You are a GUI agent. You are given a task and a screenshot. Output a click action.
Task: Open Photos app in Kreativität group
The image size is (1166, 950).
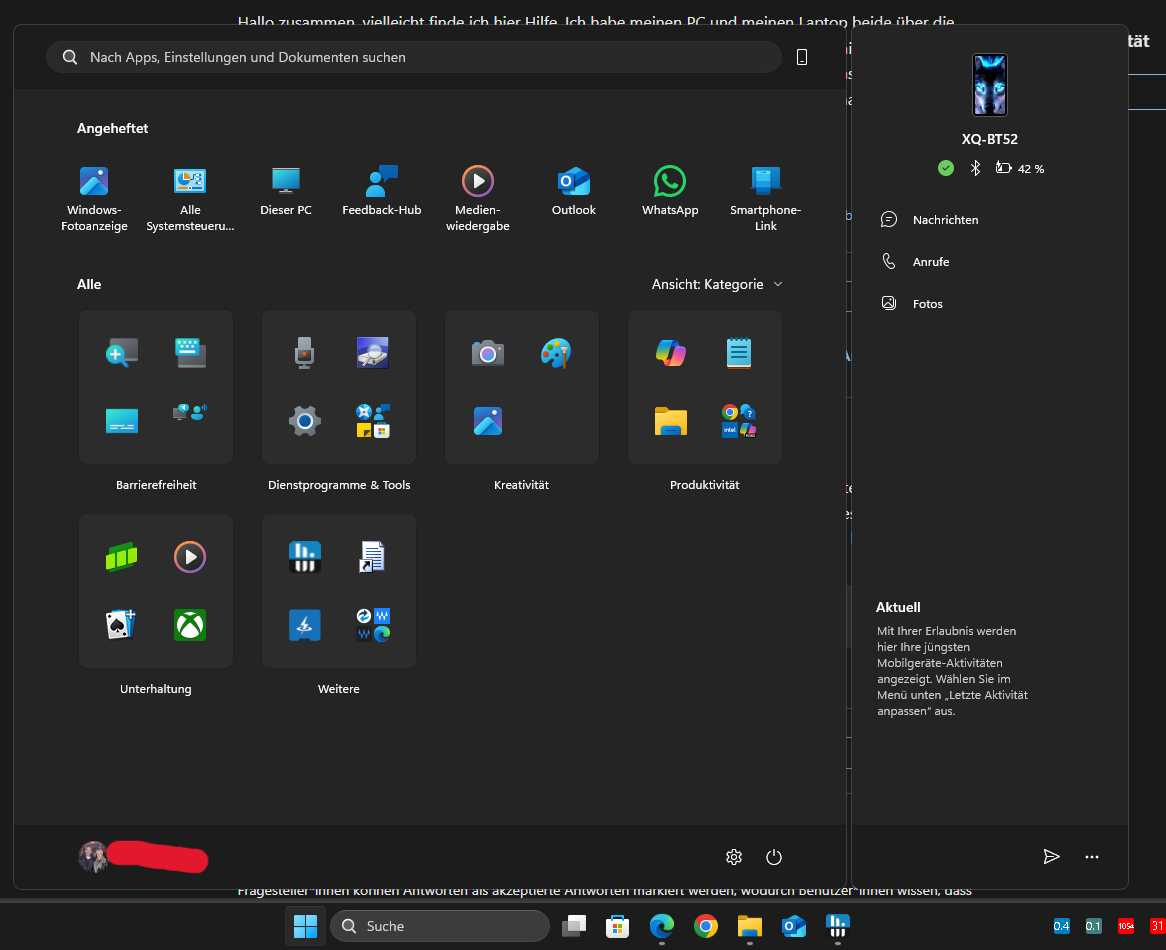[488, 421]
